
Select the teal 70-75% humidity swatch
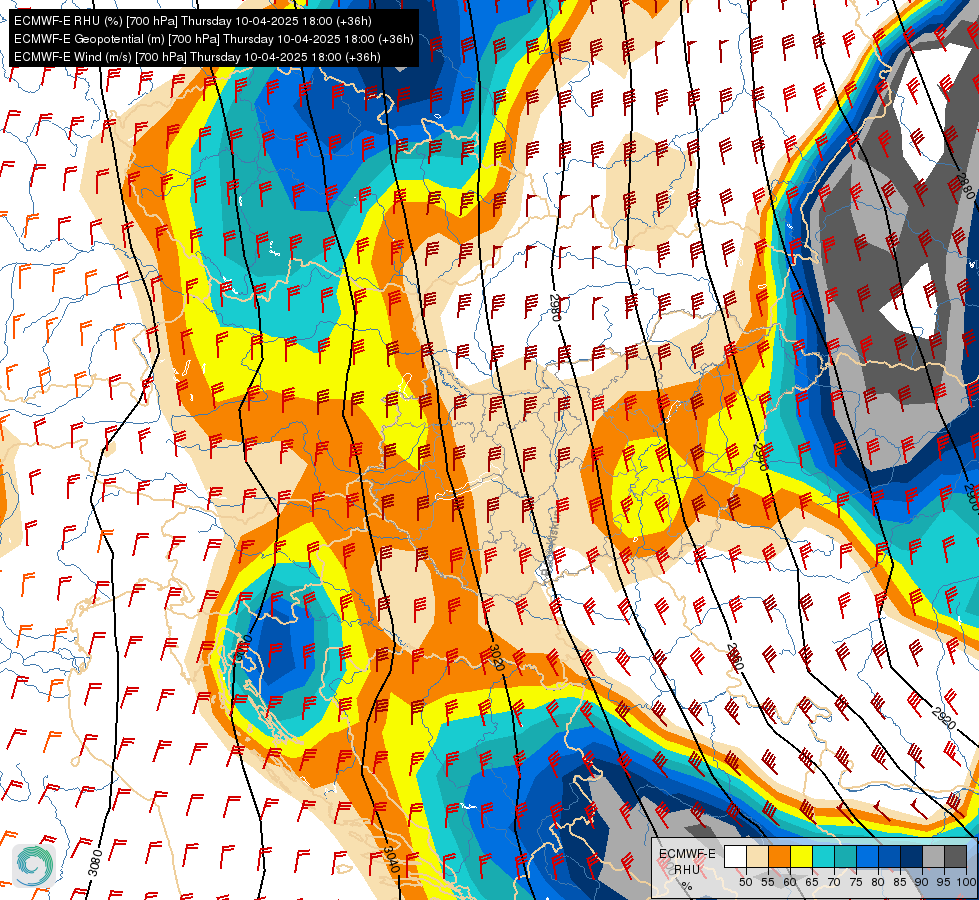coord(845,856)
